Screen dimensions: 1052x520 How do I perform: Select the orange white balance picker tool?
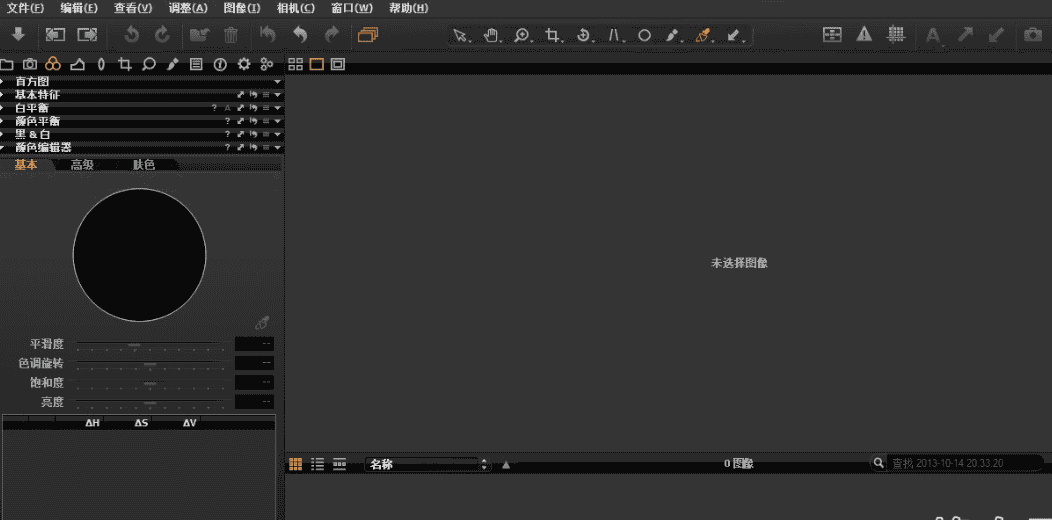point(703,35)
